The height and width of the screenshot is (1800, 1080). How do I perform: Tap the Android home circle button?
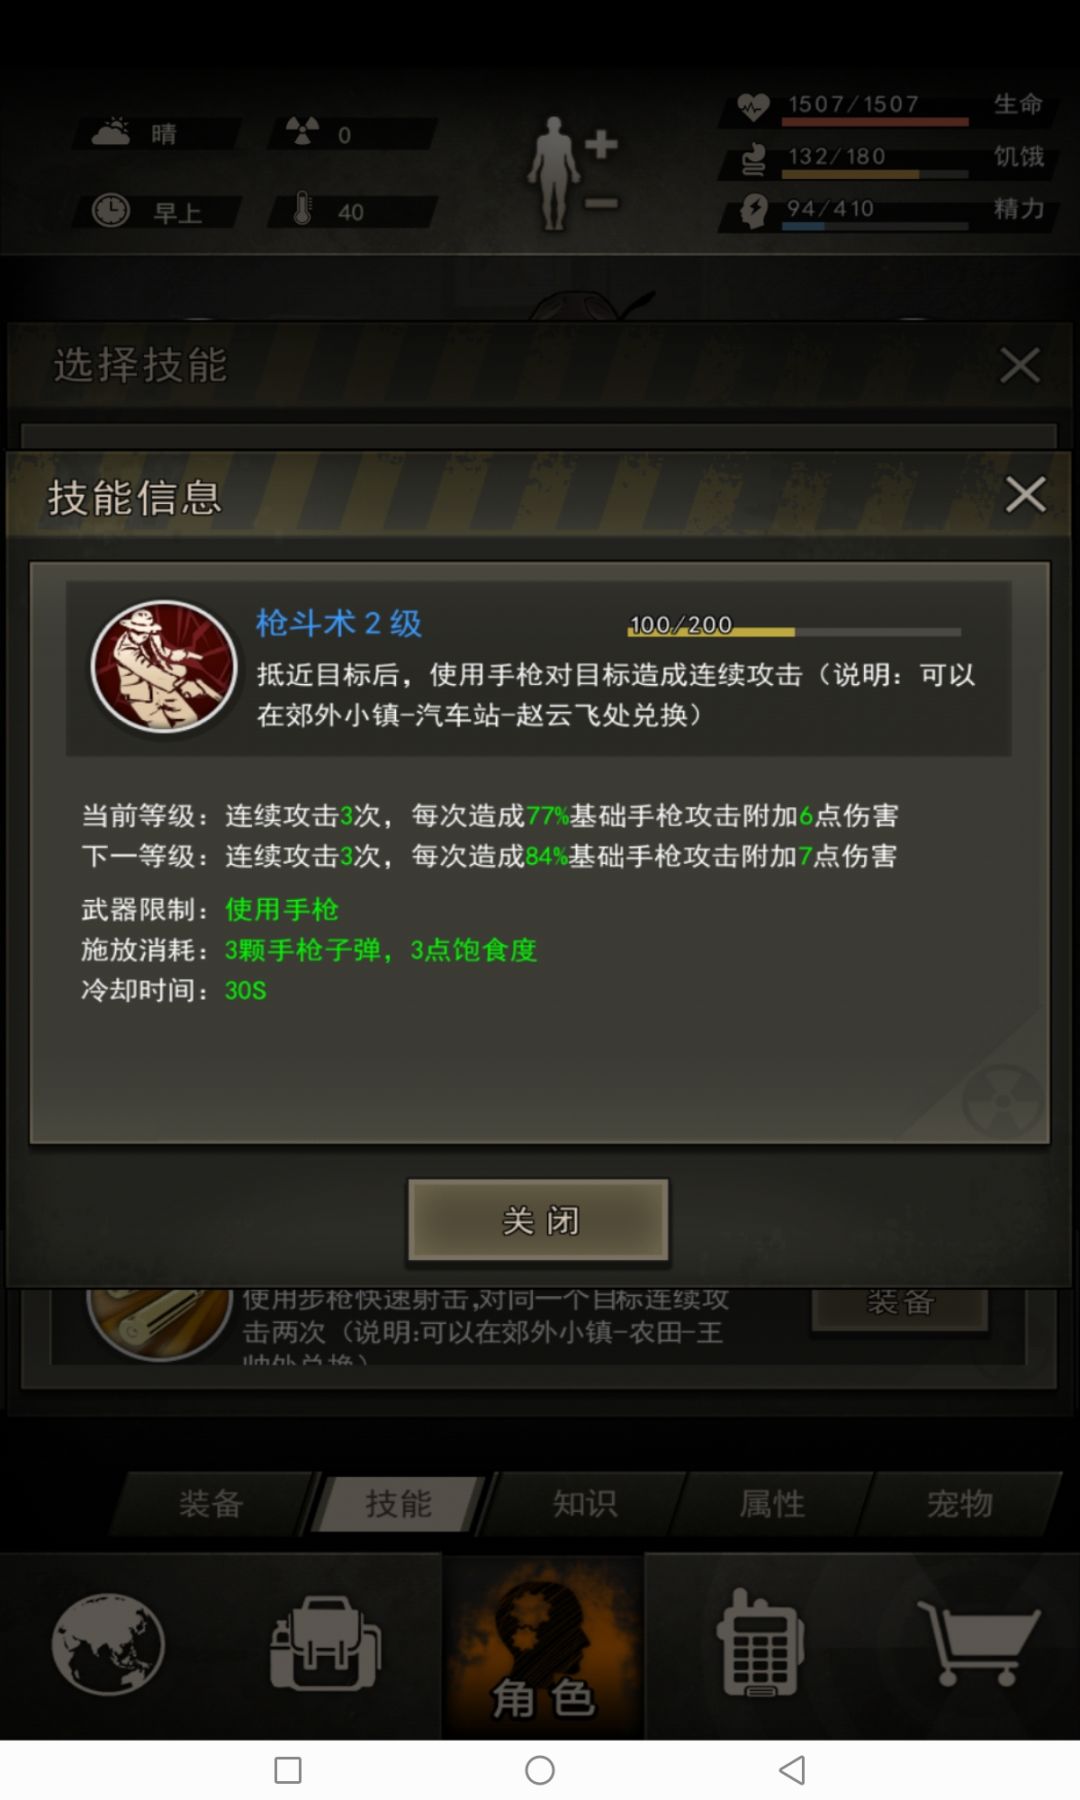pyautogui.click(x=540, y=1770)
